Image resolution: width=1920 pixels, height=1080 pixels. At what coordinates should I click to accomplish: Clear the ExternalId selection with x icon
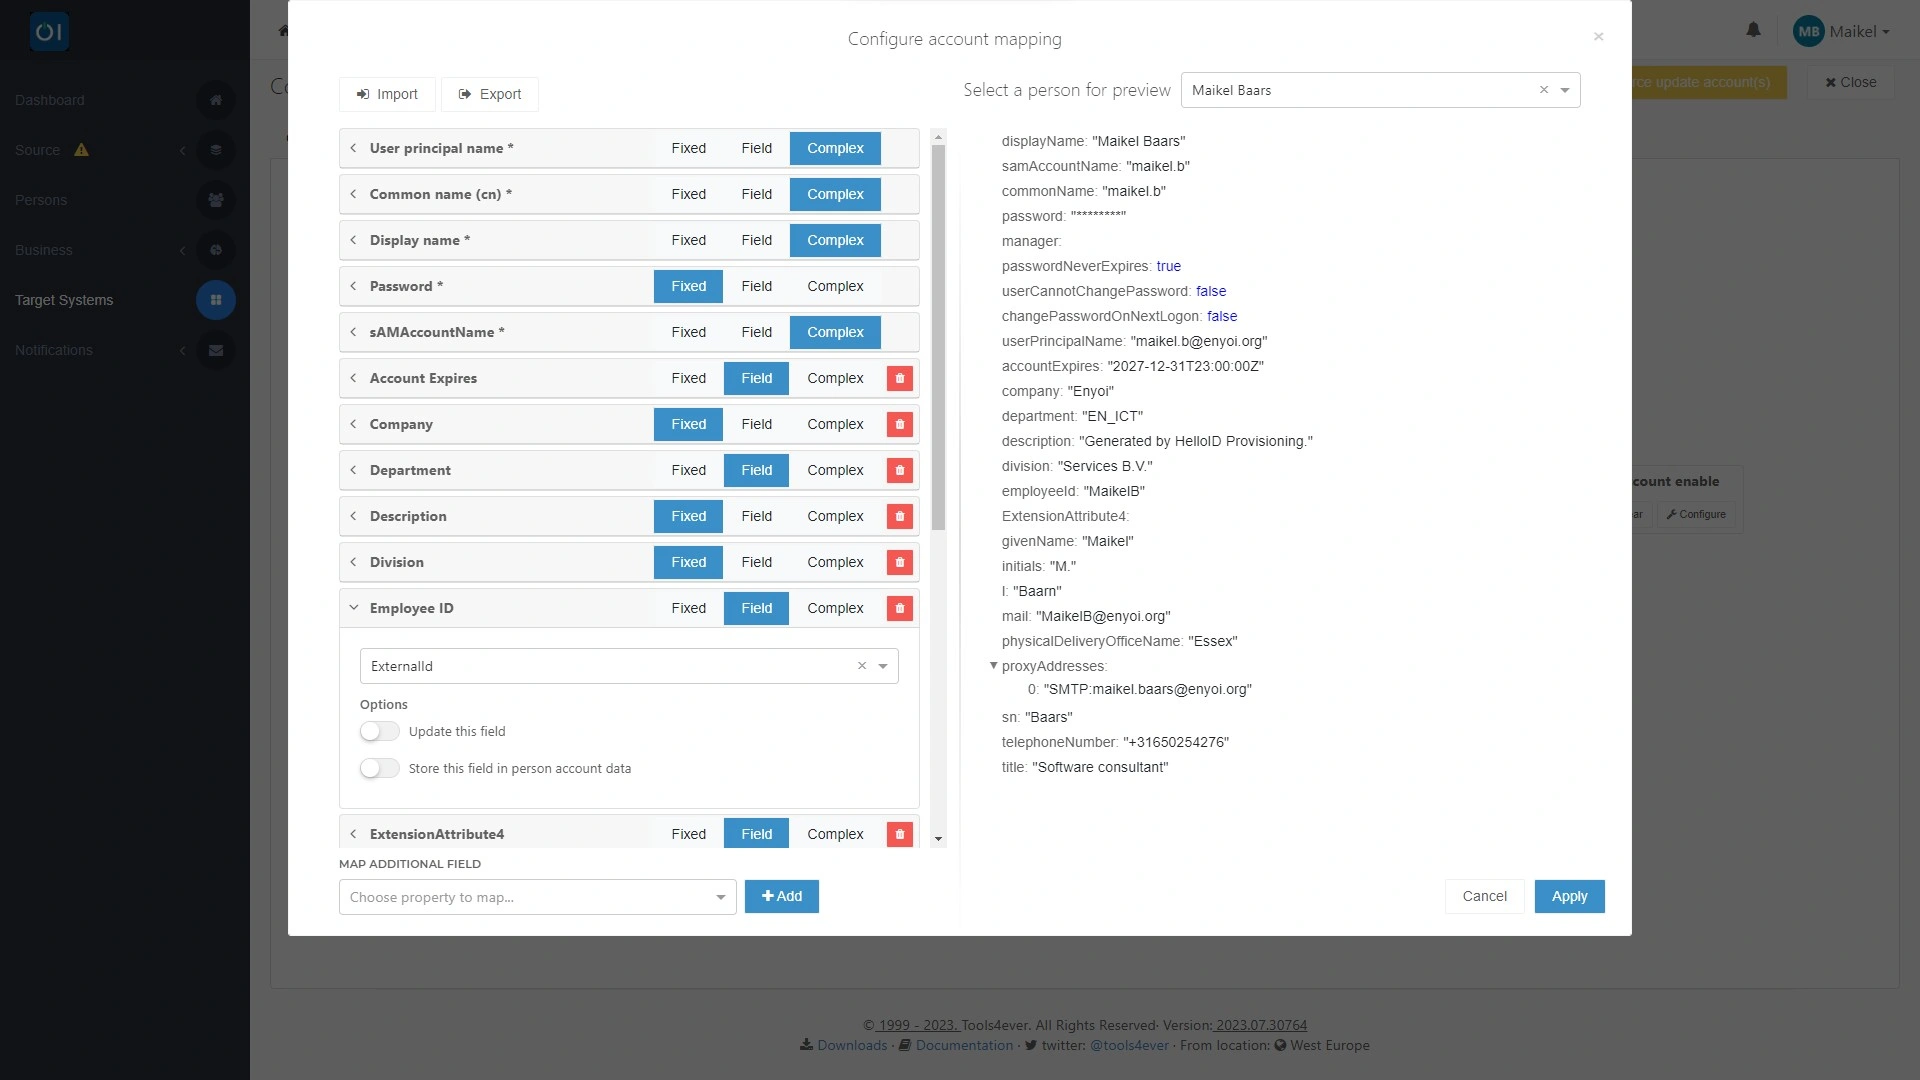tap(861, 666)
